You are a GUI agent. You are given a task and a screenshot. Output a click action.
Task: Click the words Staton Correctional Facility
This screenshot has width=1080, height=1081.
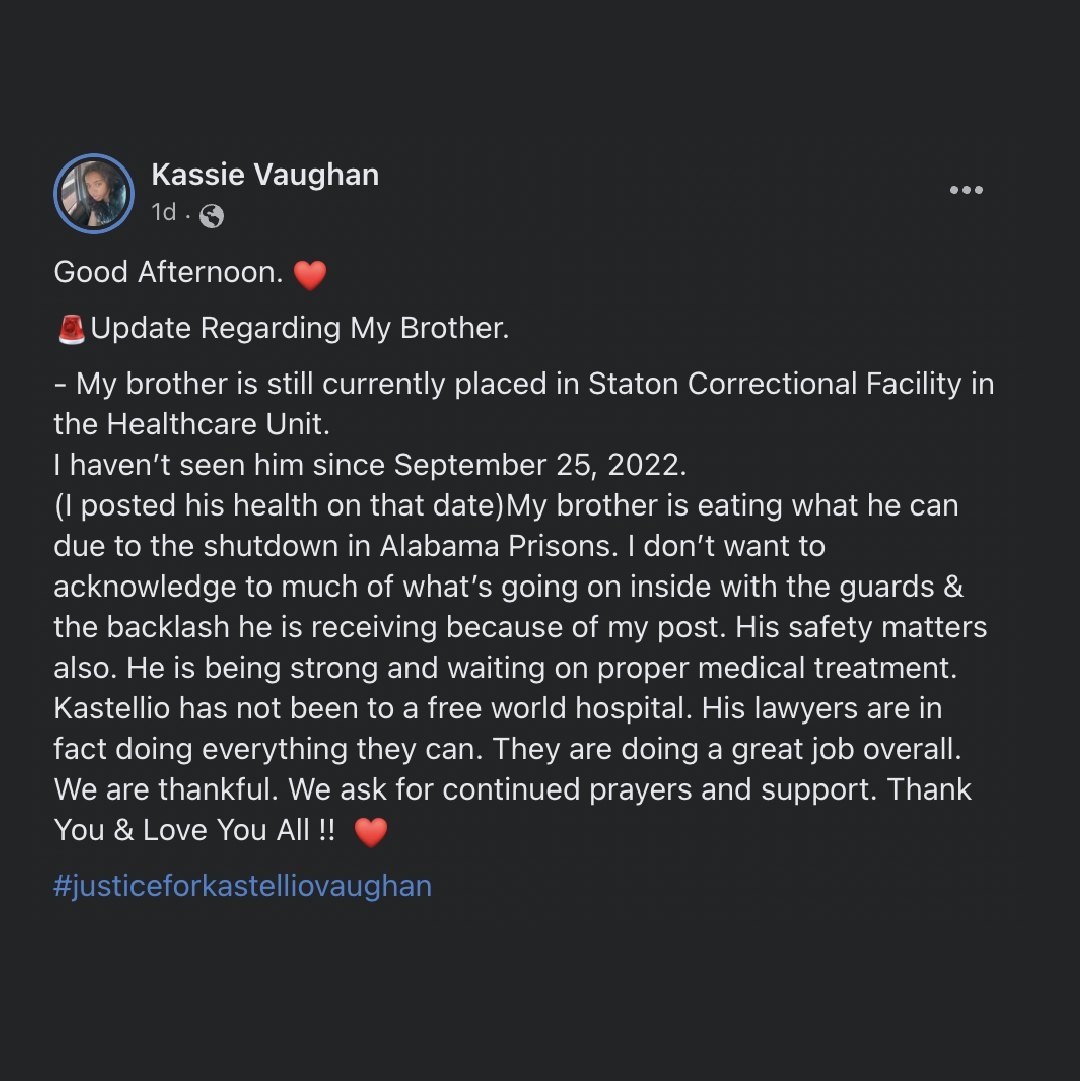(x=775, y=384)
